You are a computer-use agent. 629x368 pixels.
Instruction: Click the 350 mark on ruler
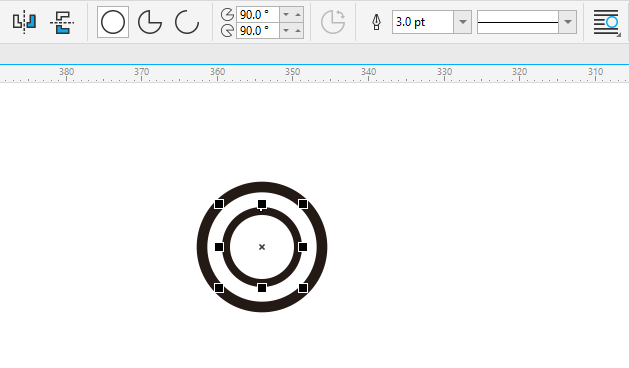tap(292, 72)
